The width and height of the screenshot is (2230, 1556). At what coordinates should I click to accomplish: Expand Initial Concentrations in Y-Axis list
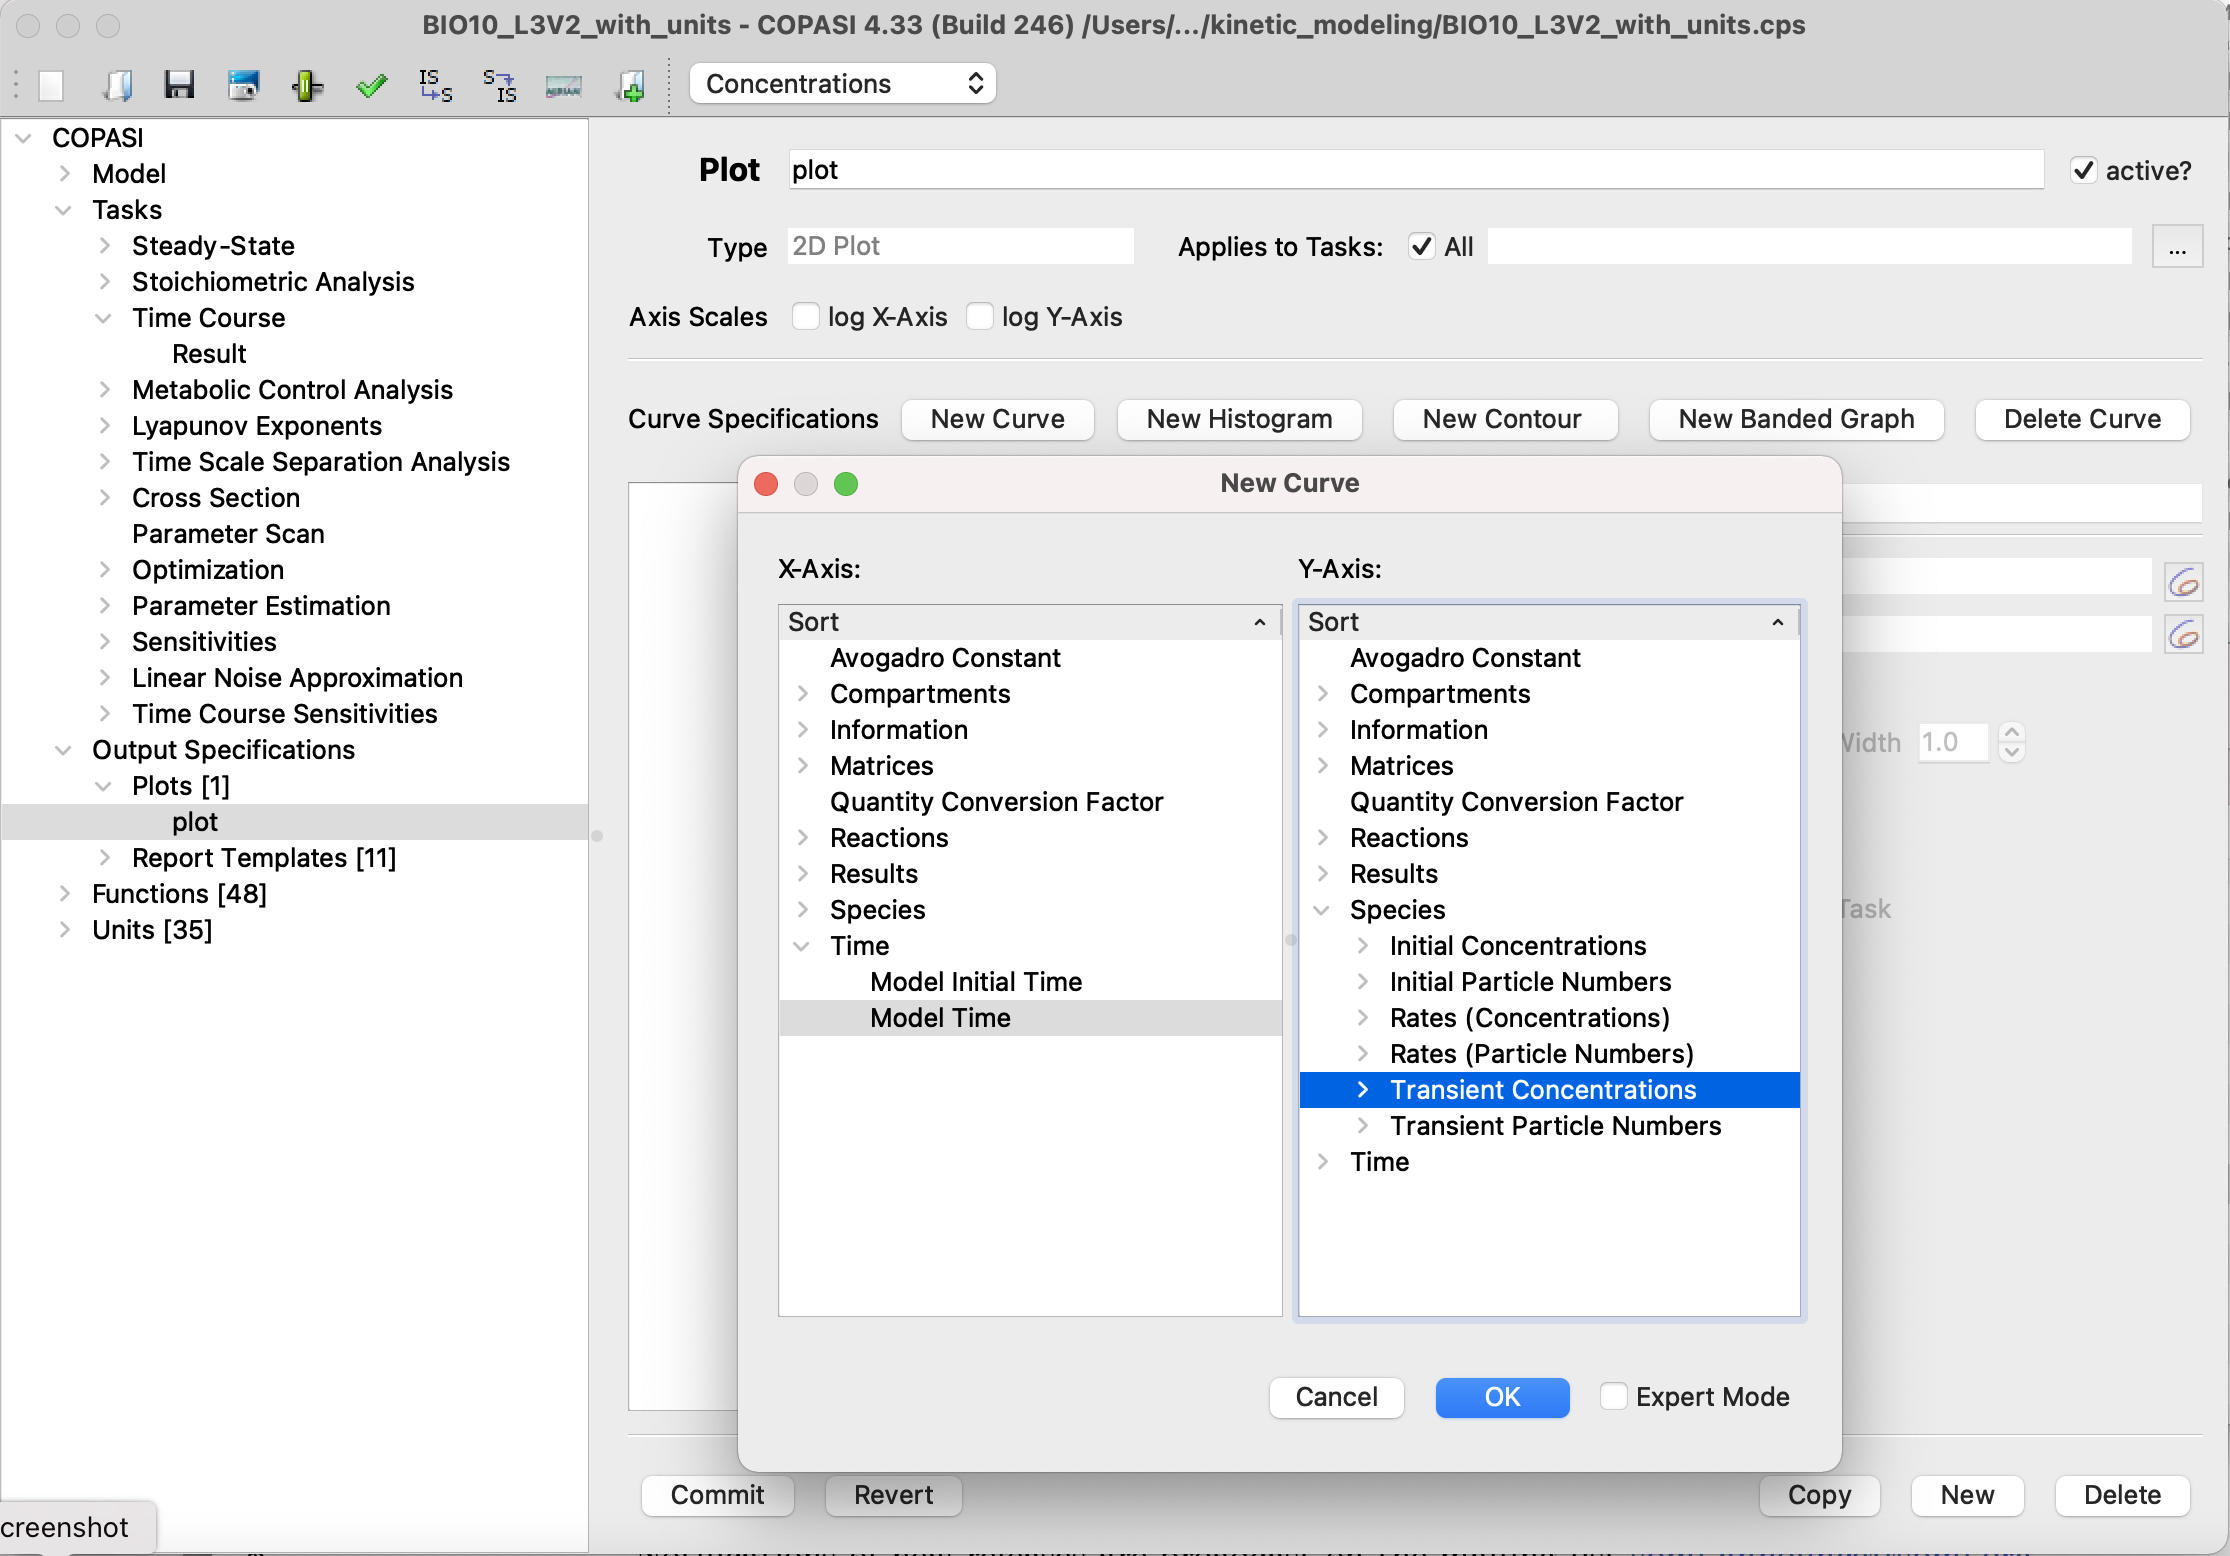click(1362, 946)
